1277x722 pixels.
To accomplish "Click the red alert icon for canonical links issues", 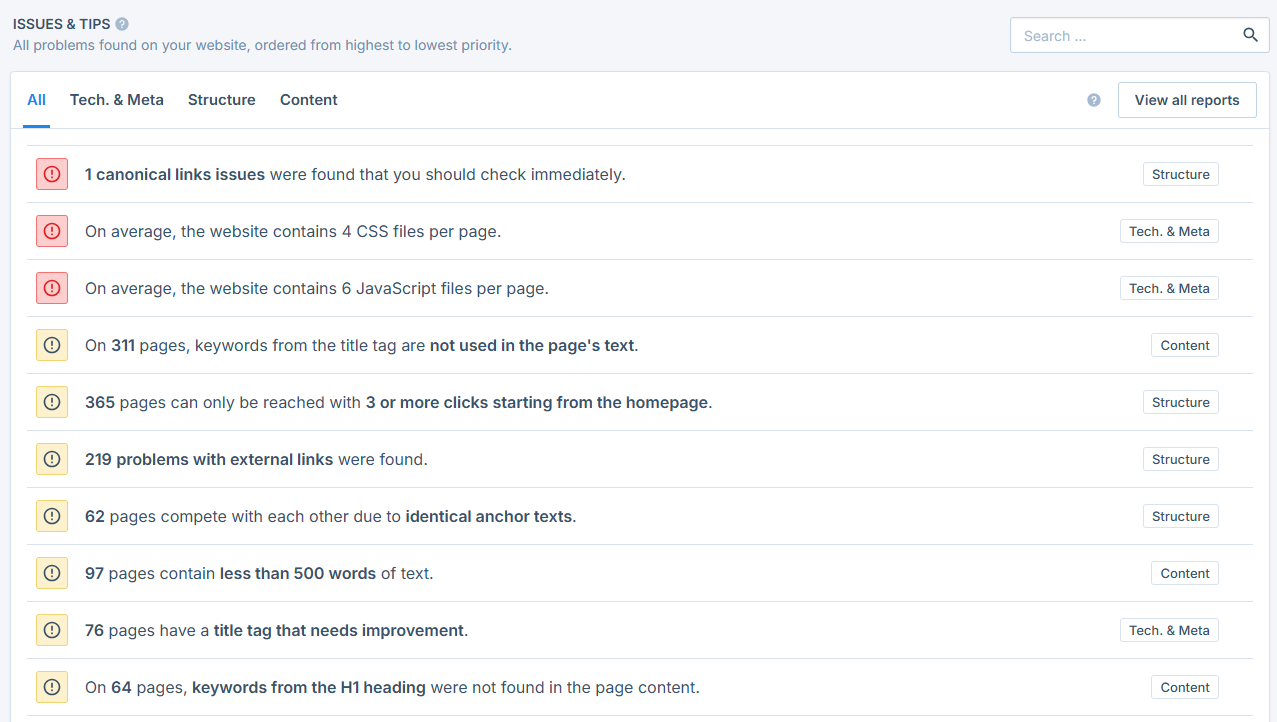I will point(52,174).
